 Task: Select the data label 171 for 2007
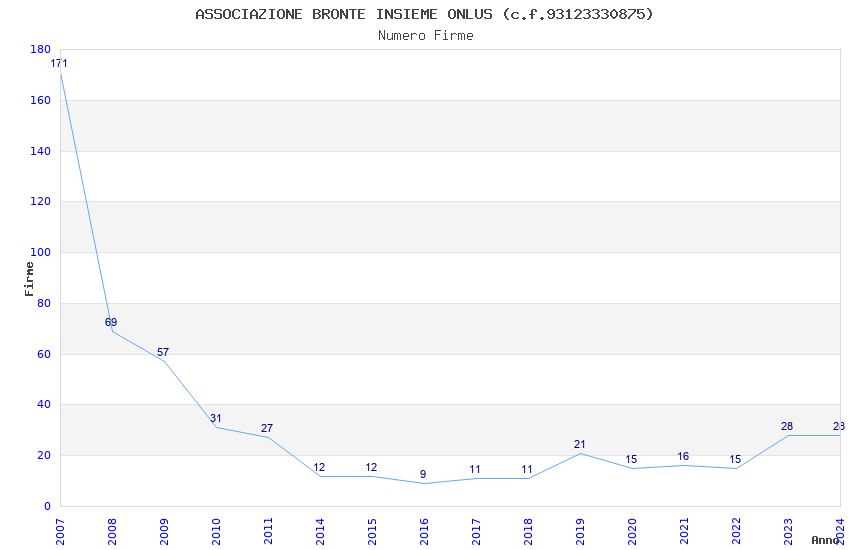(x=59, y=63)
